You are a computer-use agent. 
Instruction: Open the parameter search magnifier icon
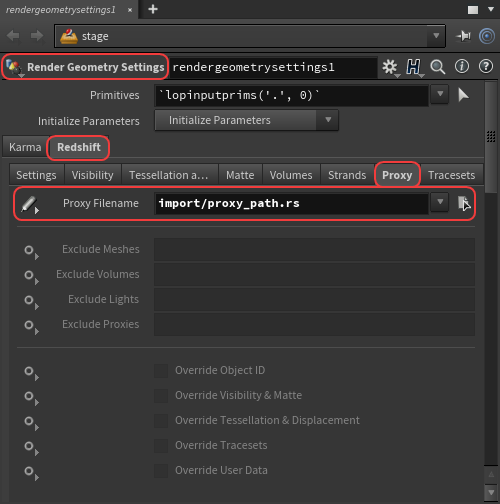[437, 67]
